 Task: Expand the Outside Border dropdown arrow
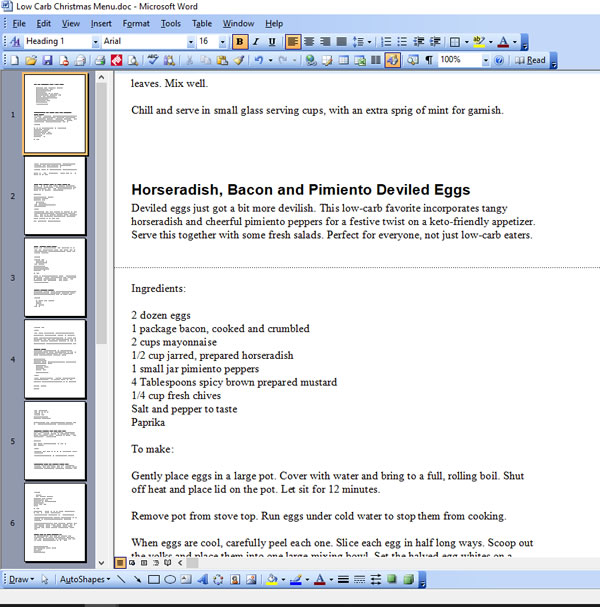point(467,42)
